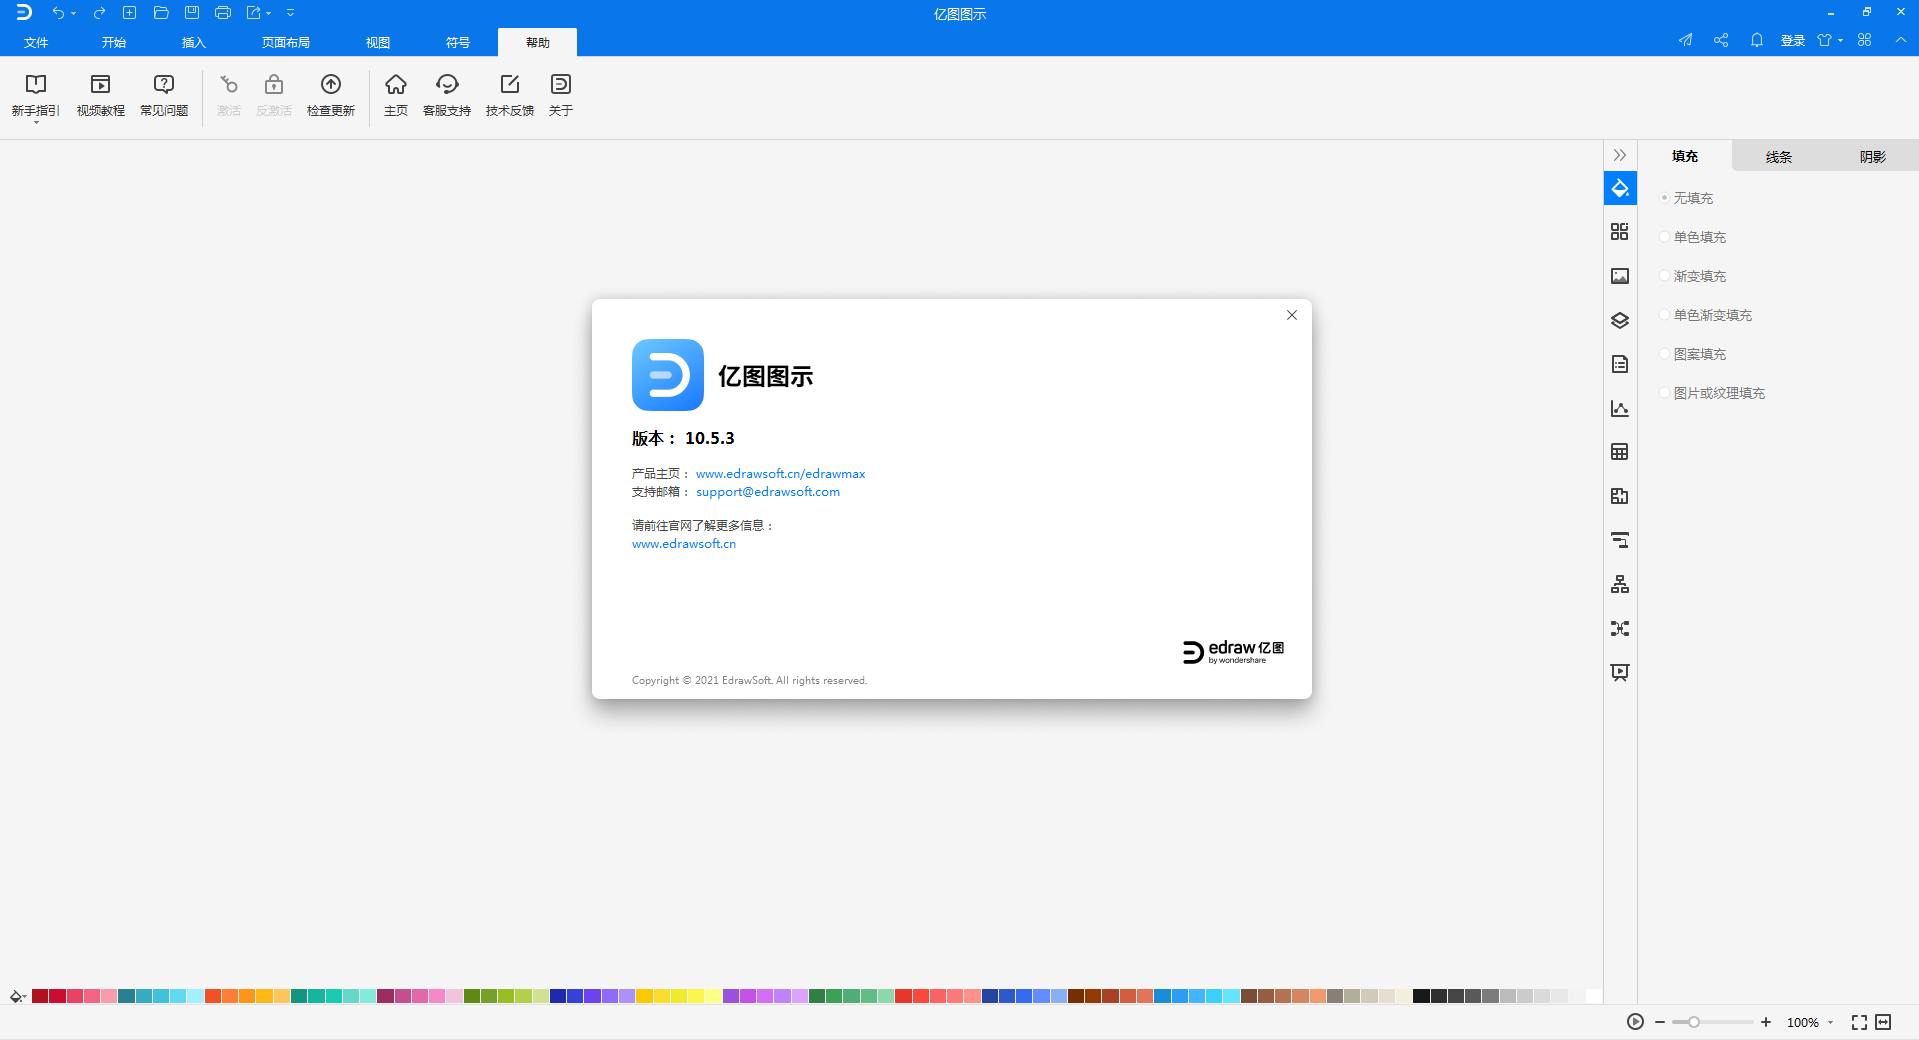Open the org chart panel icon
This screenshot has width=1919, height=1040.
[x=1620, y=584]
